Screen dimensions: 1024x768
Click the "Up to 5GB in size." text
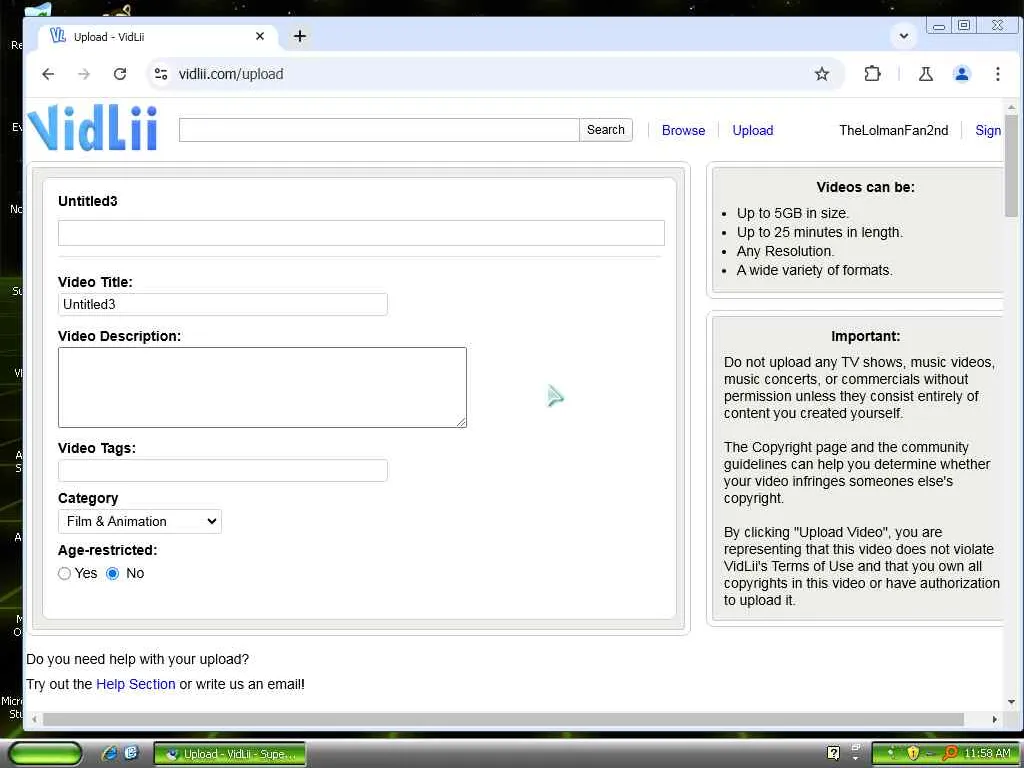[x=793, y=213]
